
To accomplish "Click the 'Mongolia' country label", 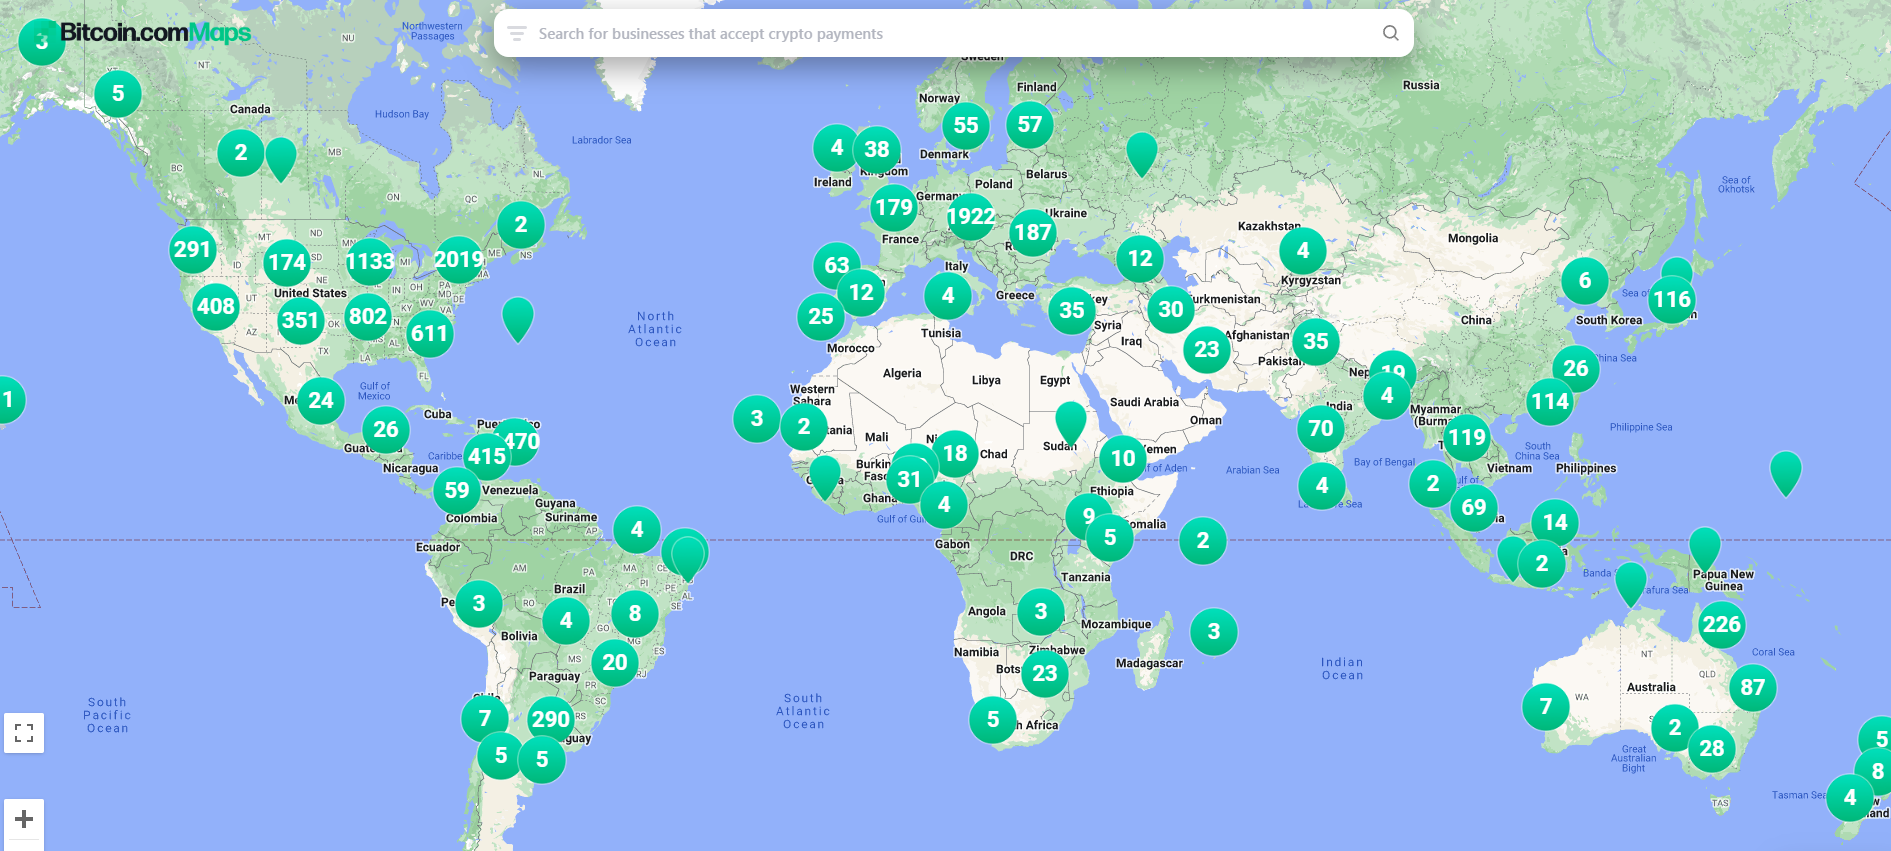I will click(x=1473, y=238).
